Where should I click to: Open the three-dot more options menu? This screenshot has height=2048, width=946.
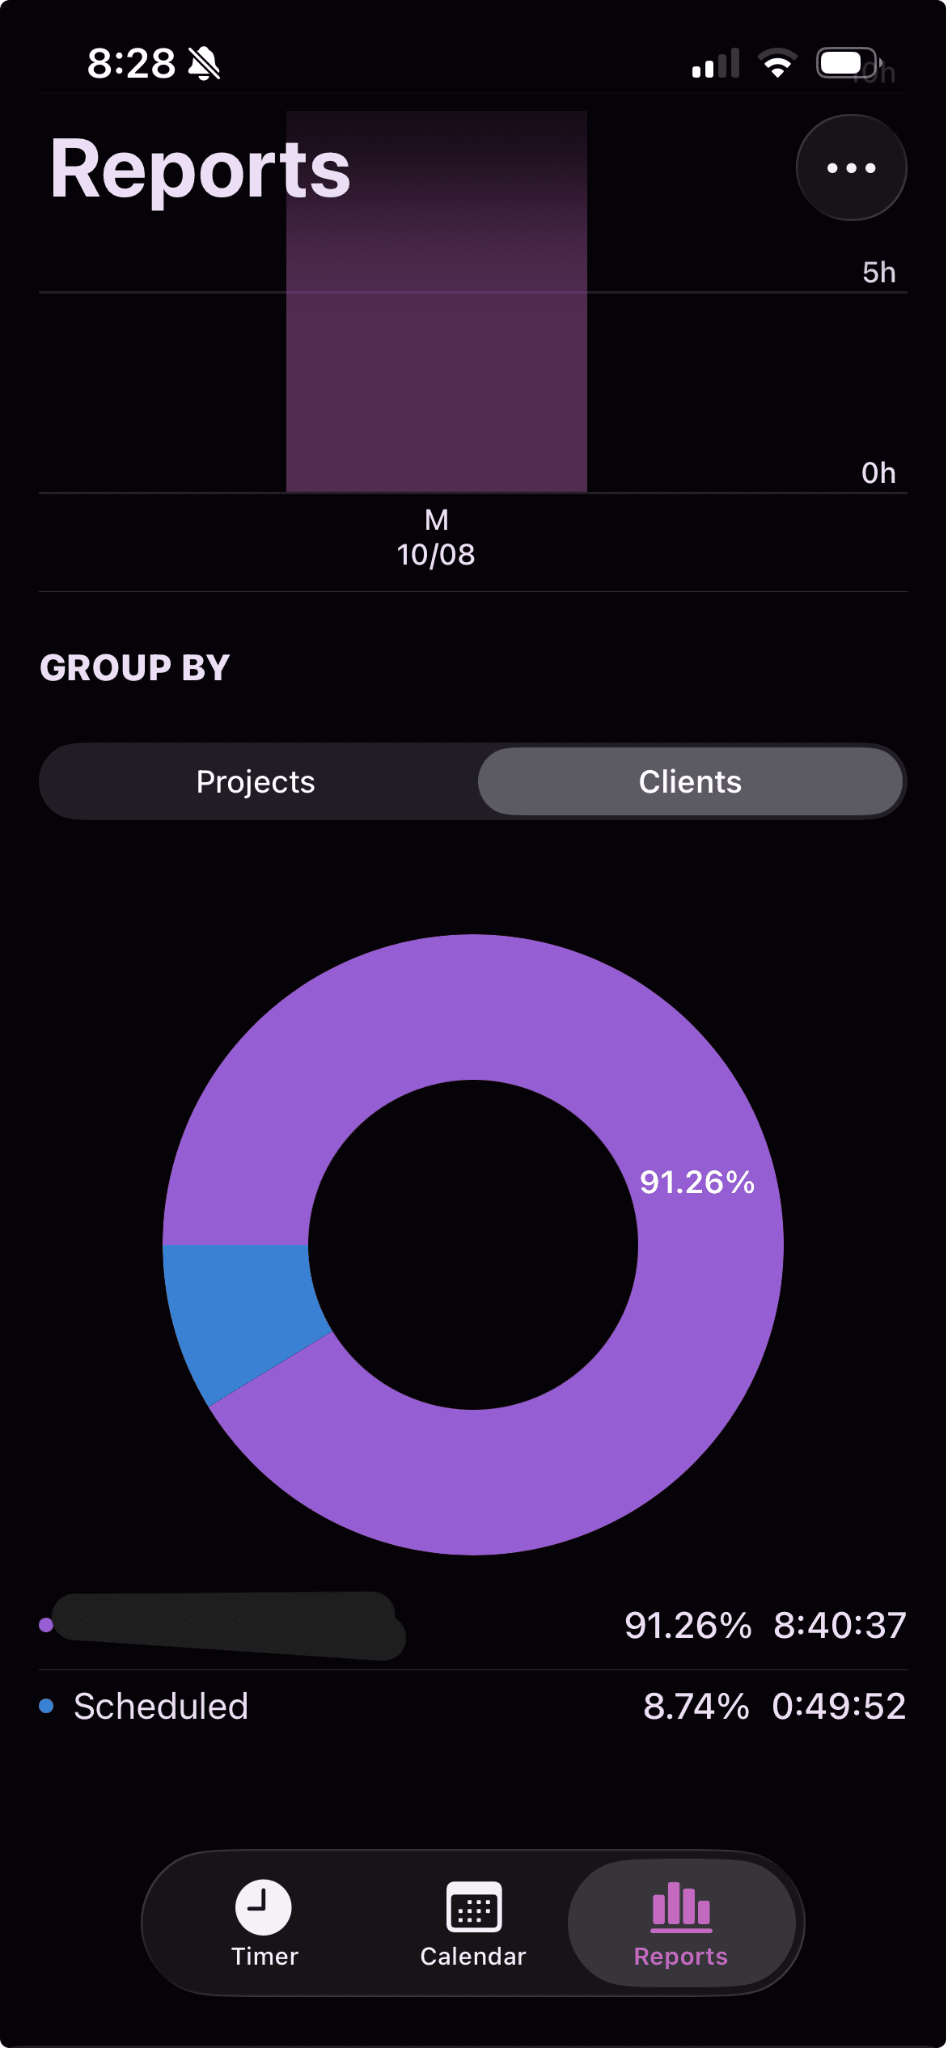(x=851, y=168)
